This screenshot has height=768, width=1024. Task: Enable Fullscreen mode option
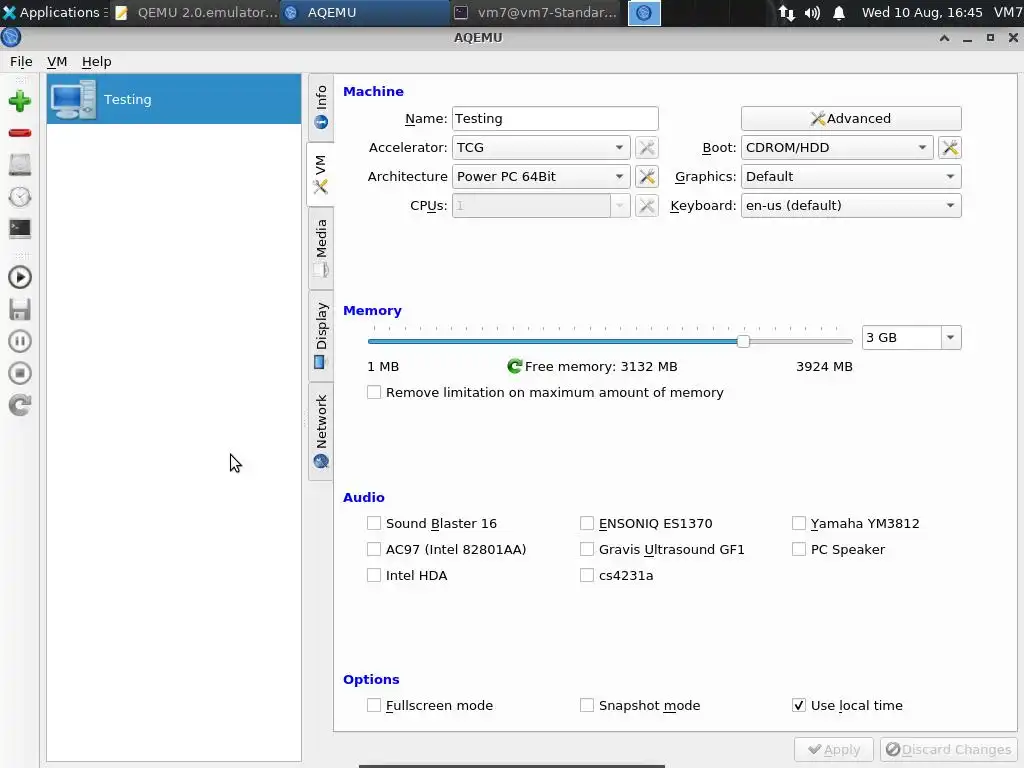point(374,705)
